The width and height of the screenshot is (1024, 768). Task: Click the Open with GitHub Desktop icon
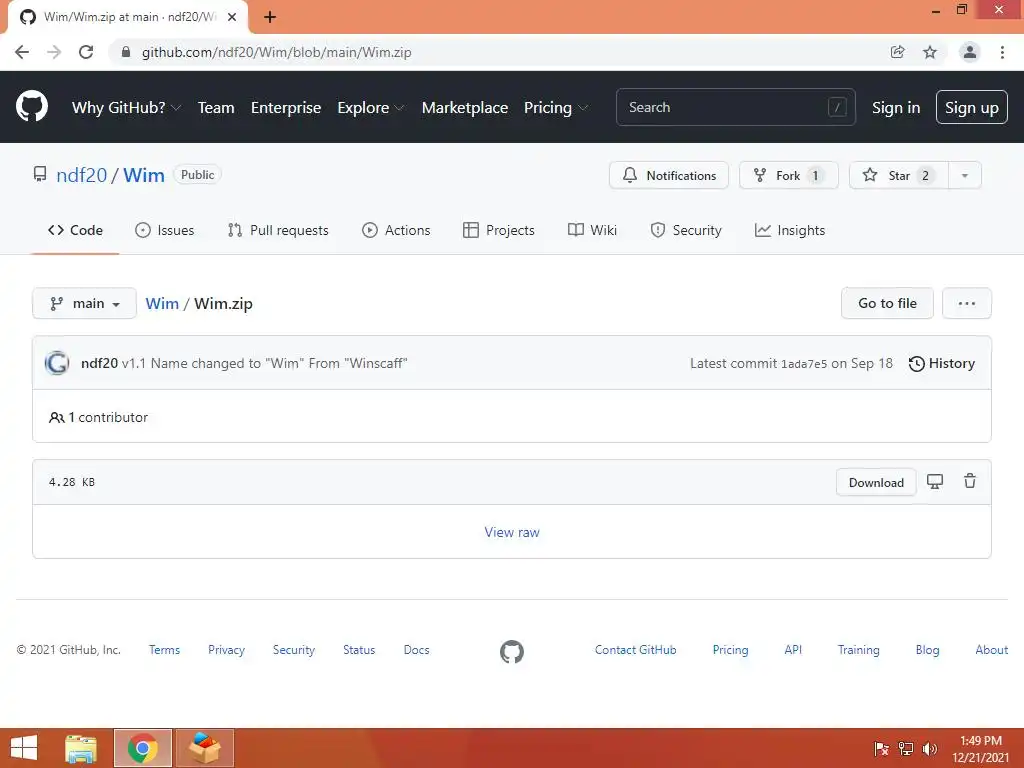(x=935, y=482)
